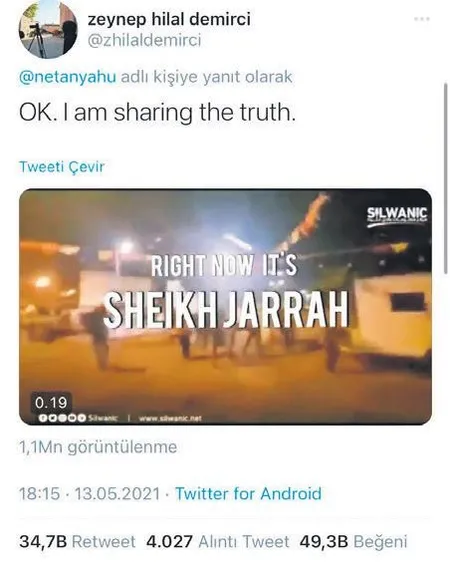450x562 pixels.
Task: Click the vertical scrollbar on right edge
Action: coord(446,178)
